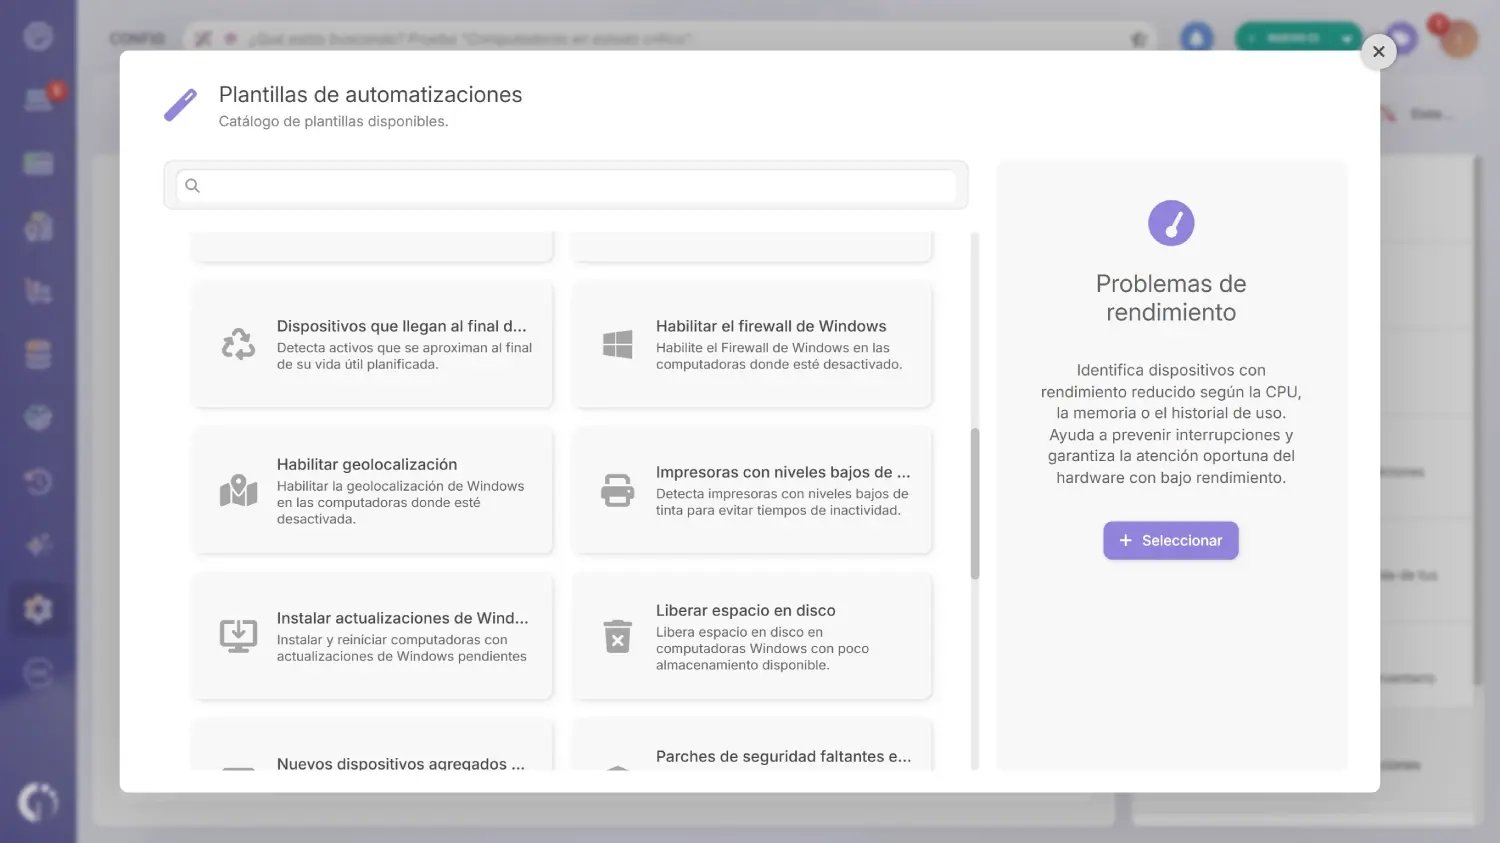Select 'Instalar actualizaciones de Wind...' template
This screenshot has height=843, width=1500.
point(372,636)
